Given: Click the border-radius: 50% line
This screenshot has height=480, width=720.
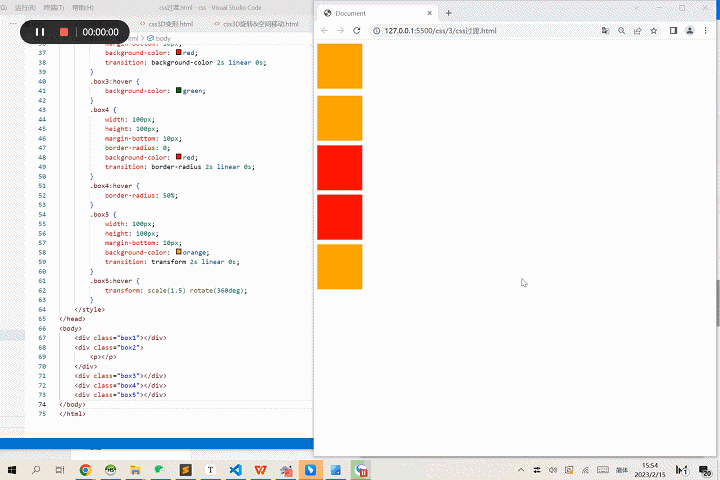Looking at the screenshot, I should pos(141,195).
